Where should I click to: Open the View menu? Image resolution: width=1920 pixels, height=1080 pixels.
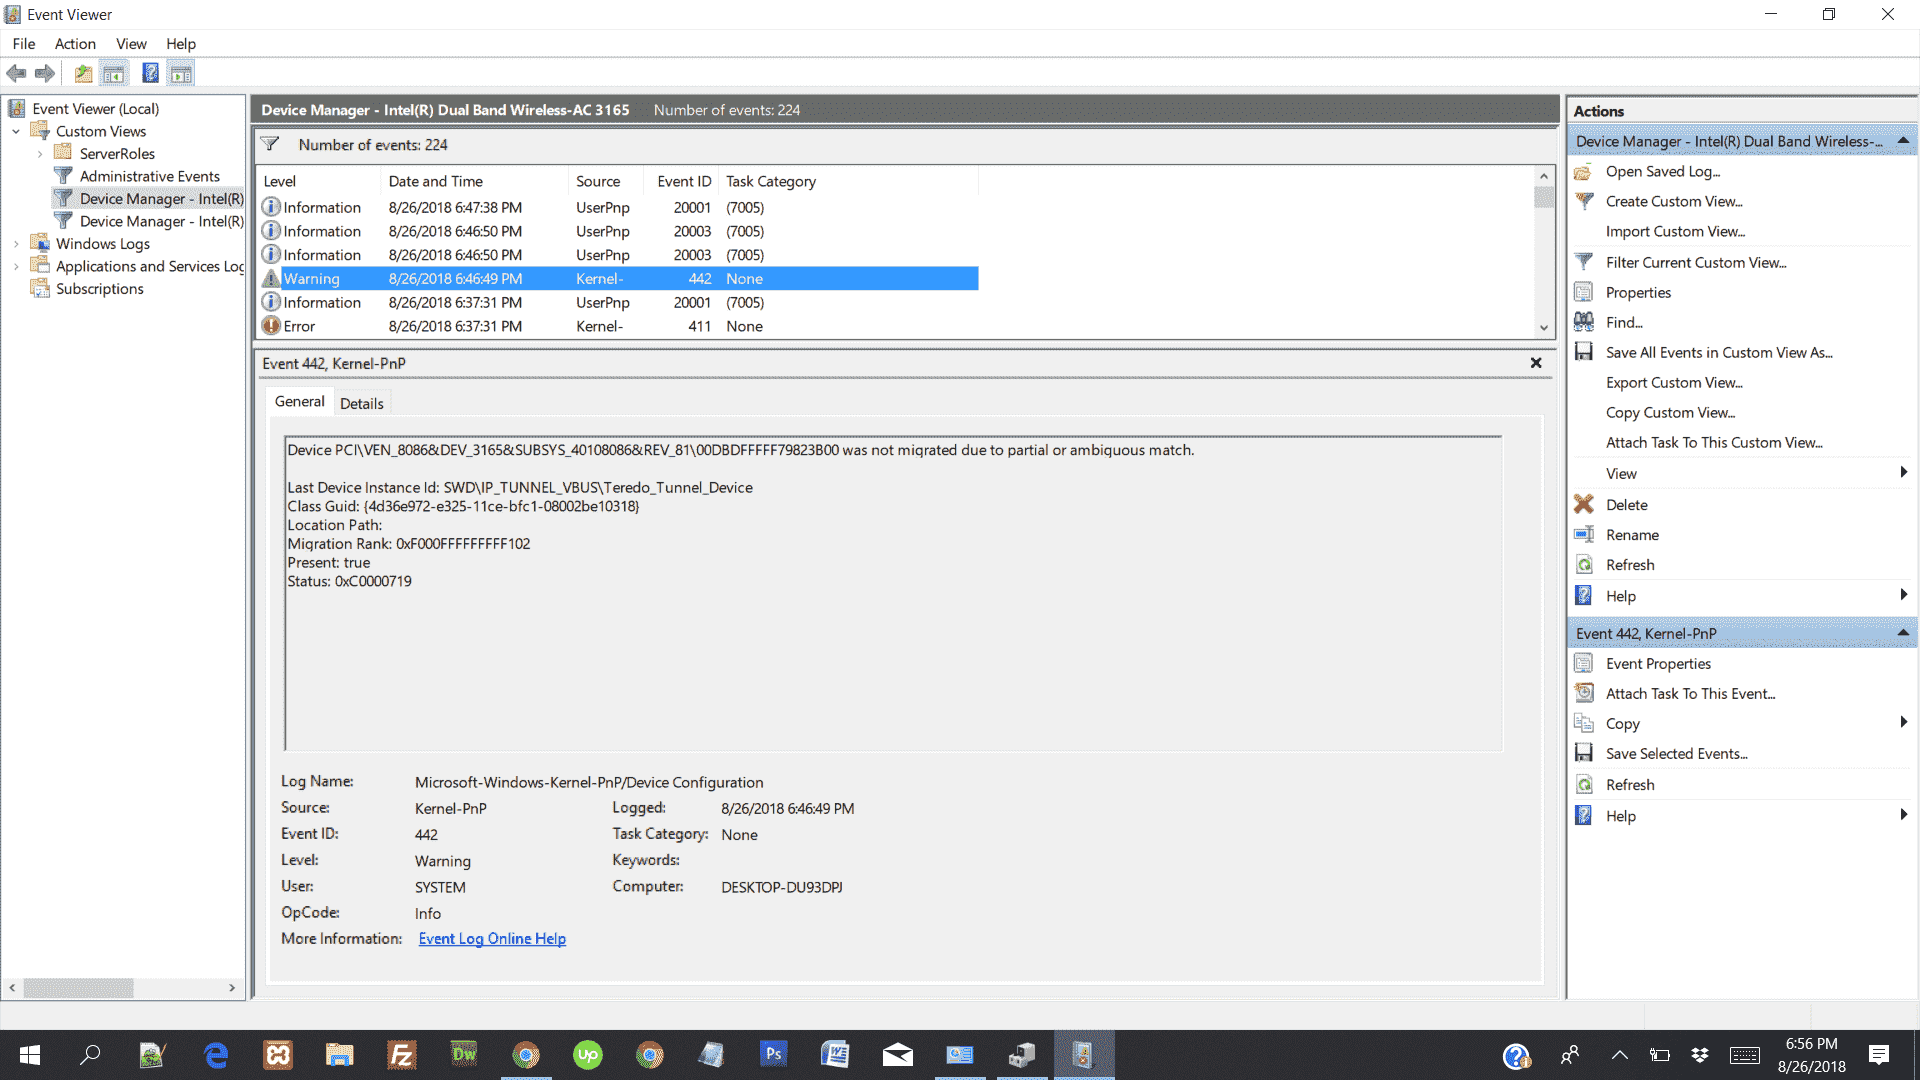[131, 44]
